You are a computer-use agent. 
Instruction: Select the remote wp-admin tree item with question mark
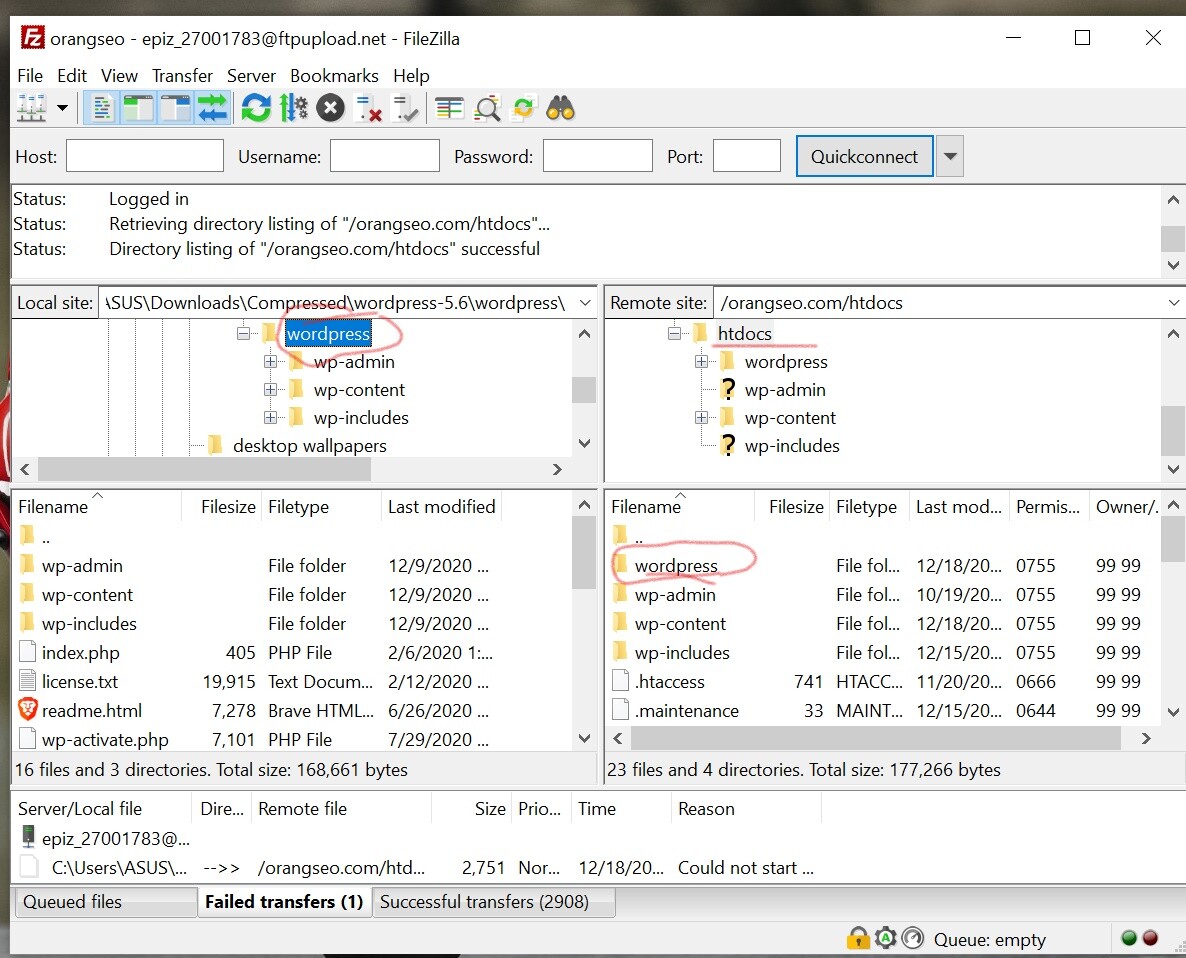pyautogui.click(x=785, y=389)
